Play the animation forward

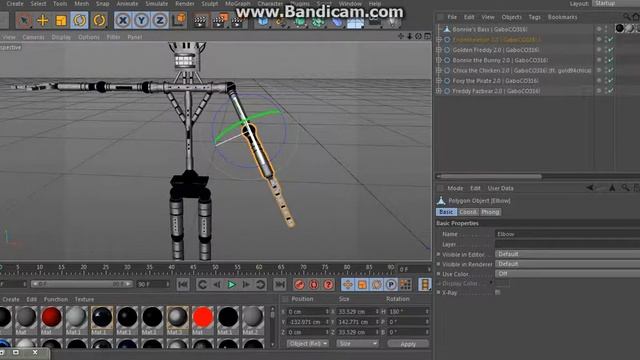231,284
